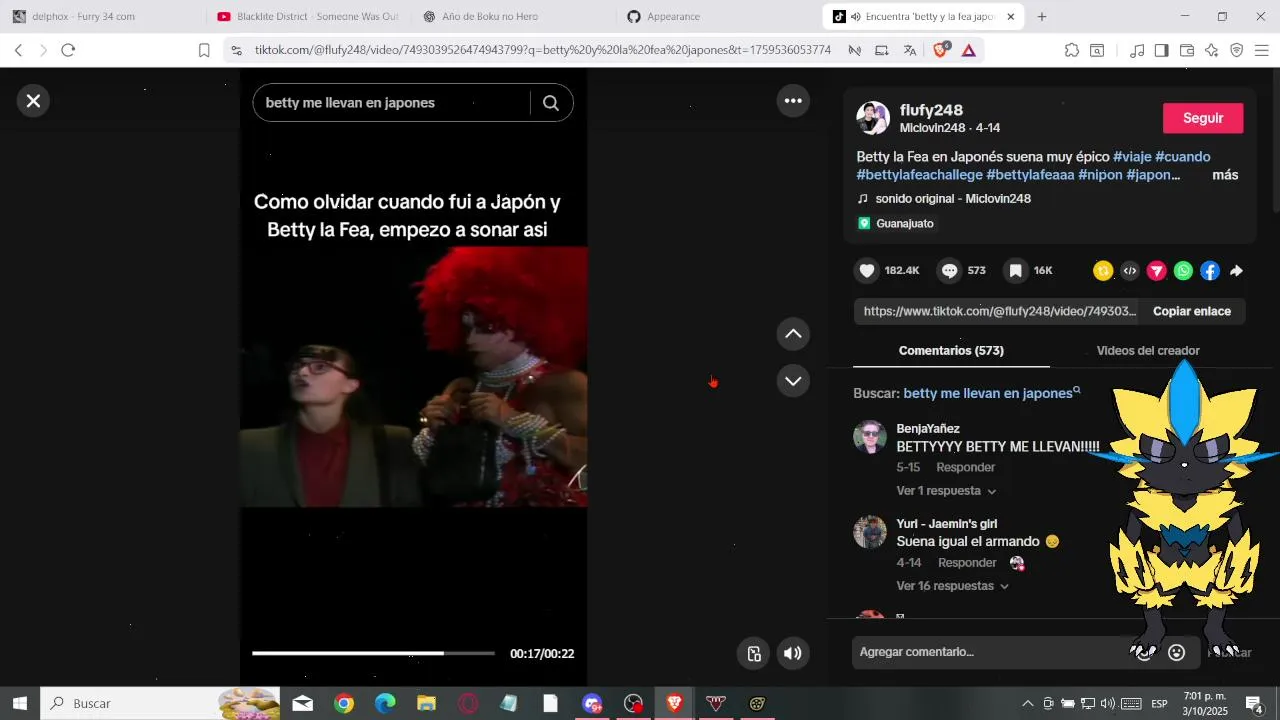
Task: Like the video with heart icon
Action: point(867,271)
